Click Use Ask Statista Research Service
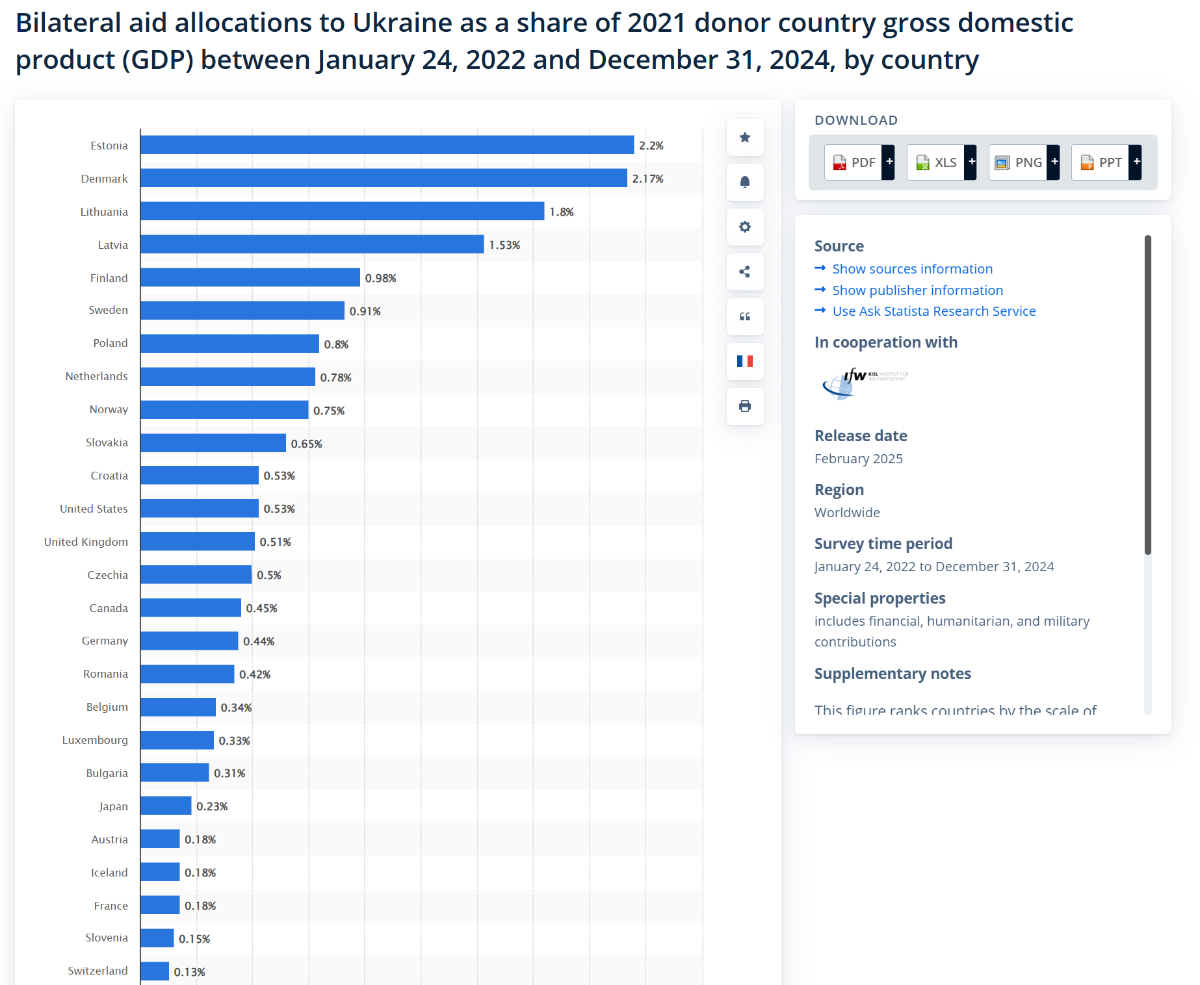The image size is (1200, 985). 934,311
